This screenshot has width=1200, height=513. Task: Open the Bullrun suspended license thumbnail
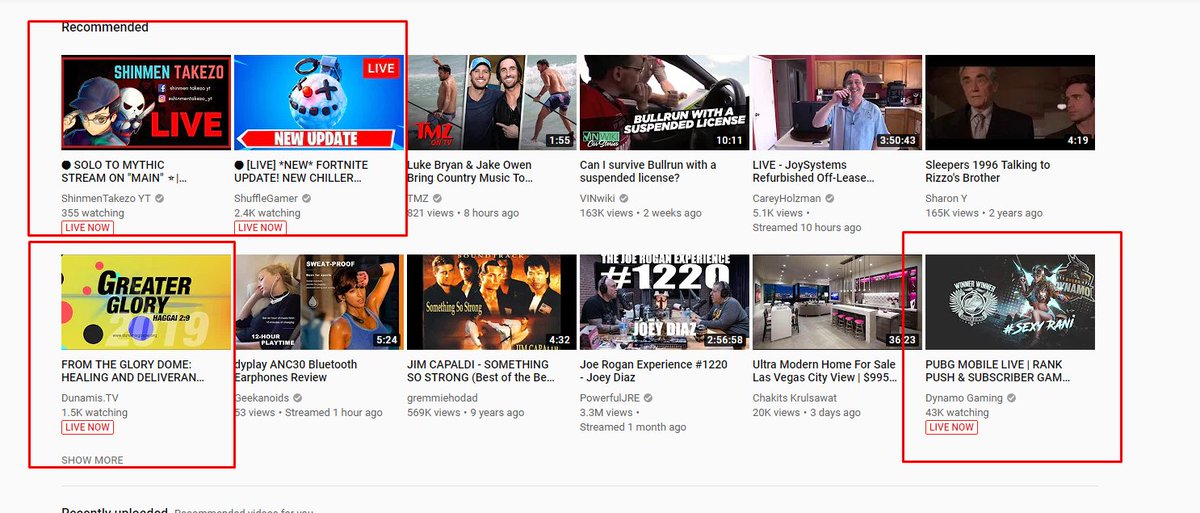[665, 102]
